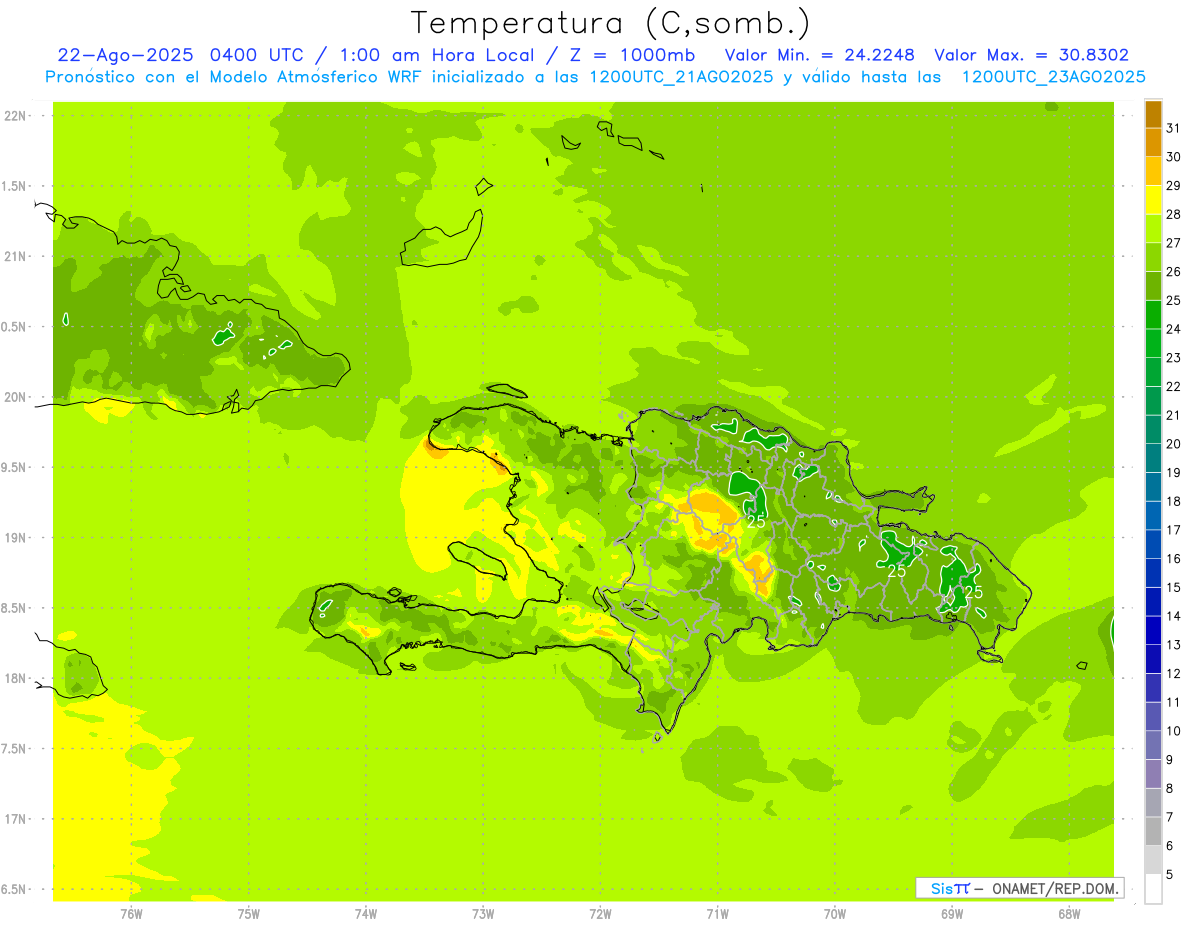Click legend value 17 on the color scale
Screen dimensions: 1200x927
click(1174, 530)
